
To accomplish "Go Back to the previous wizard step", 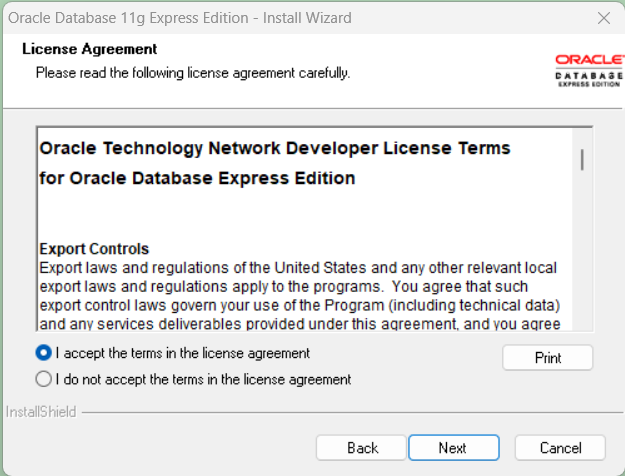I will tap(362, 448).
